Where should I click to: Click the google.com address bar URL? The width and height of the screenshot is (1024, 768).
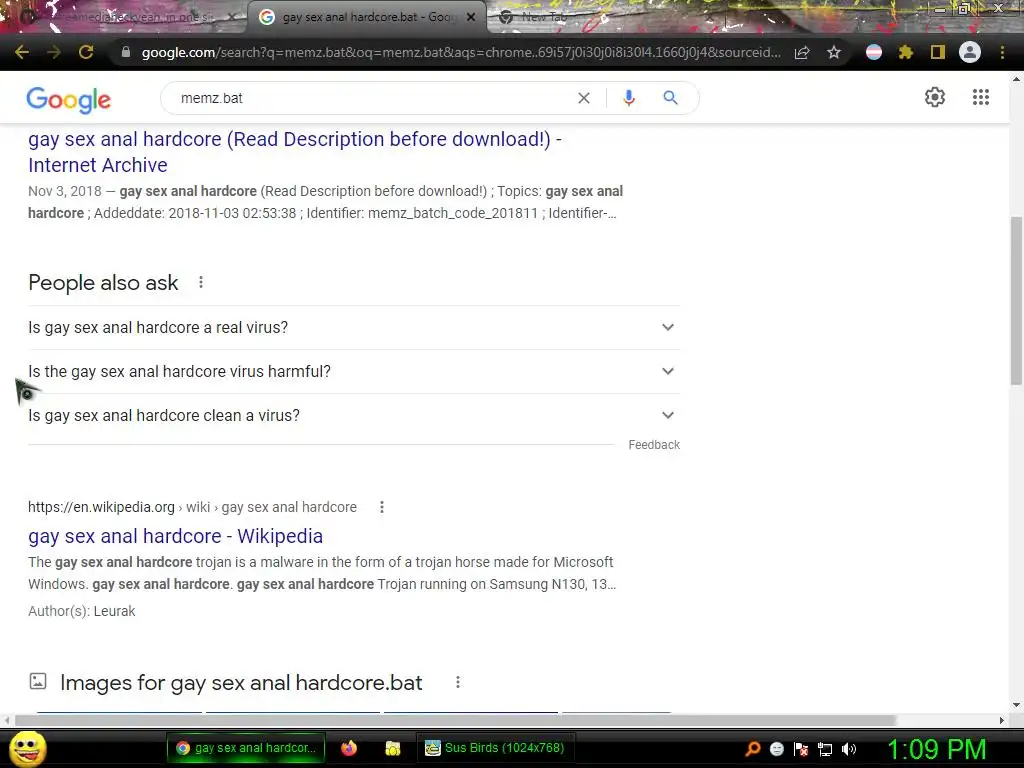(460, 52)
